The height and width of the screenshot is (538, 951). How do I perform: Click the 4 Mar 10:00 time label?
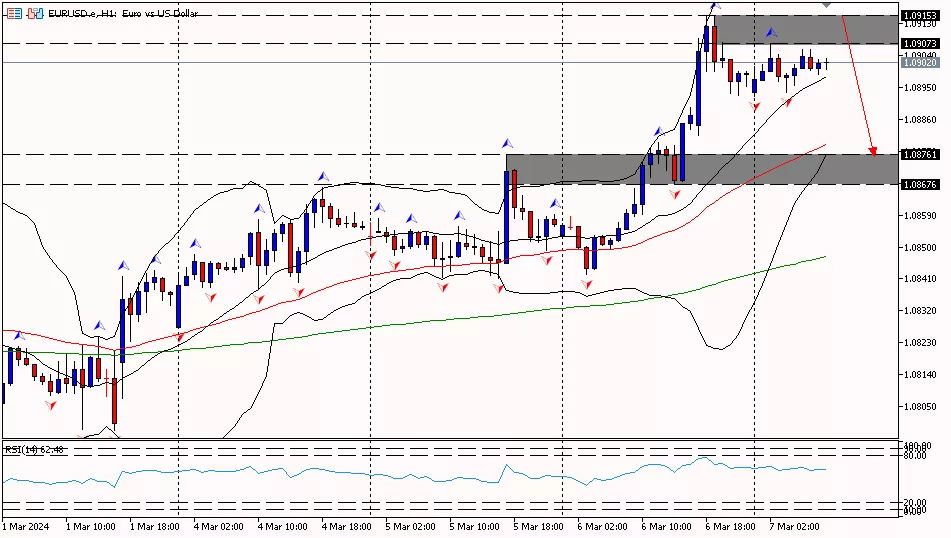click(x=283, y=526)
